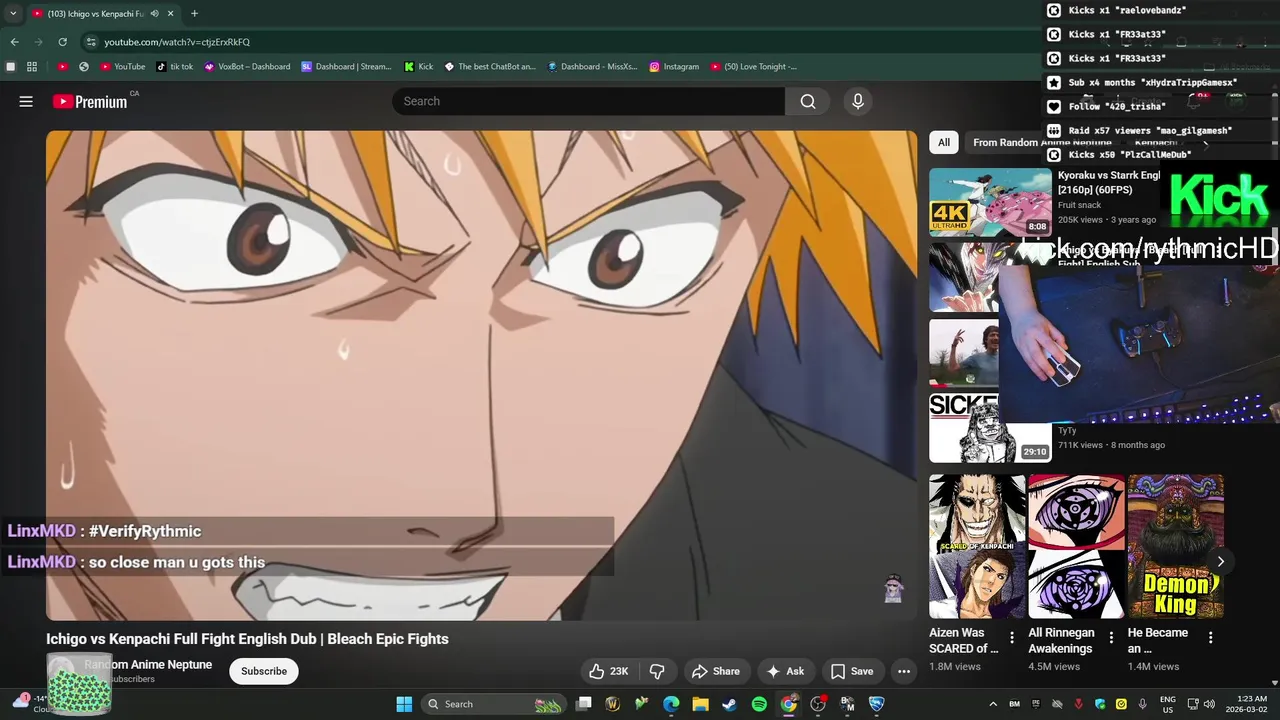Open World of Warcraft icon in taskbar
The height and width of the screenshot is (720, 1280).
coord(613,704)
